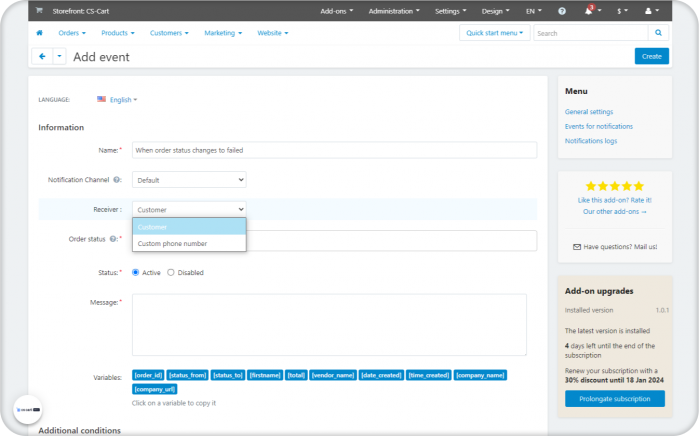
Task: Open the Add-ons menu
Action: [337, 11]
